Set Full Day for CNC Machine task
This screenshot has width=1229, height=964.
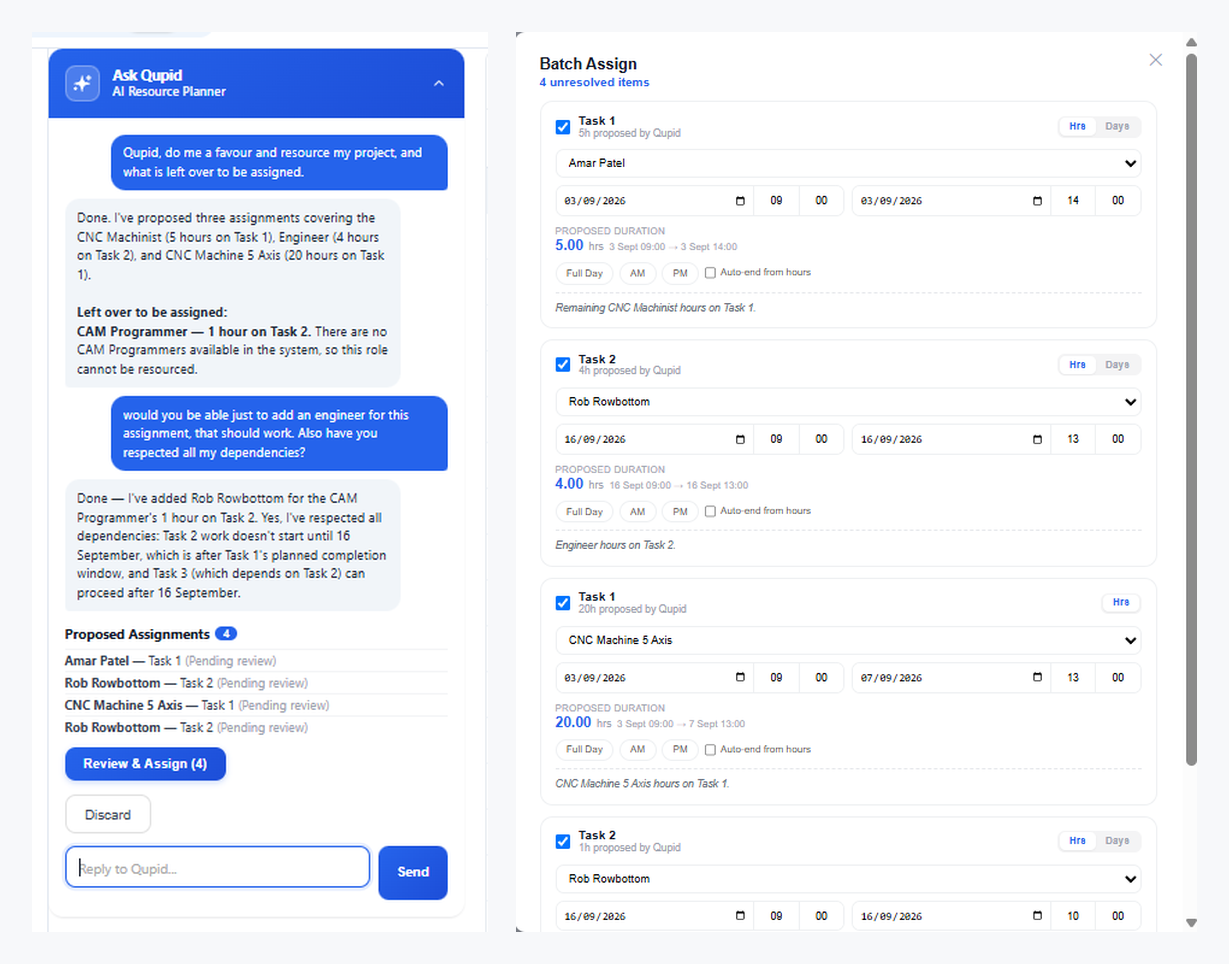[584, 749]
